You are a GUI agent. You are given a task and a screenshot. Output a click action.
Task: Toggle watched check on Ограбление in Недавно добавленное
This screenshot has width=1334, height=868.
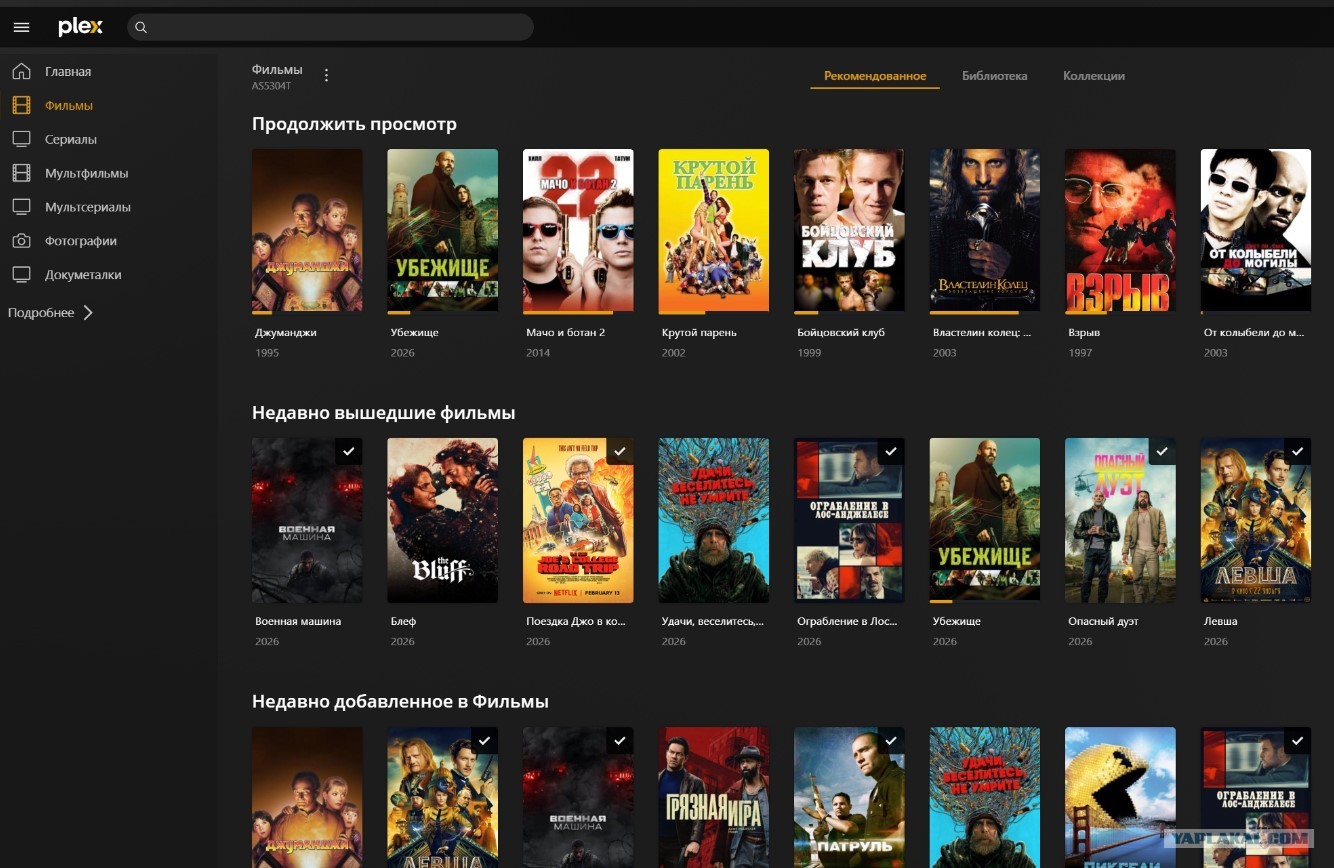(1298, 740)
